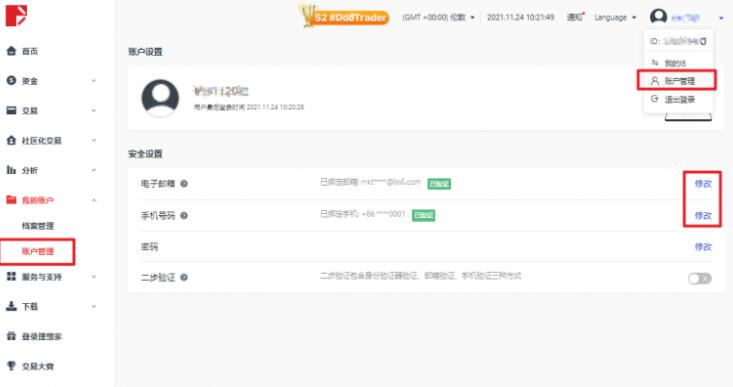Click the S2 DooTrader trophy banner
This screenshot has width=733, height=387.
(344, 16)
